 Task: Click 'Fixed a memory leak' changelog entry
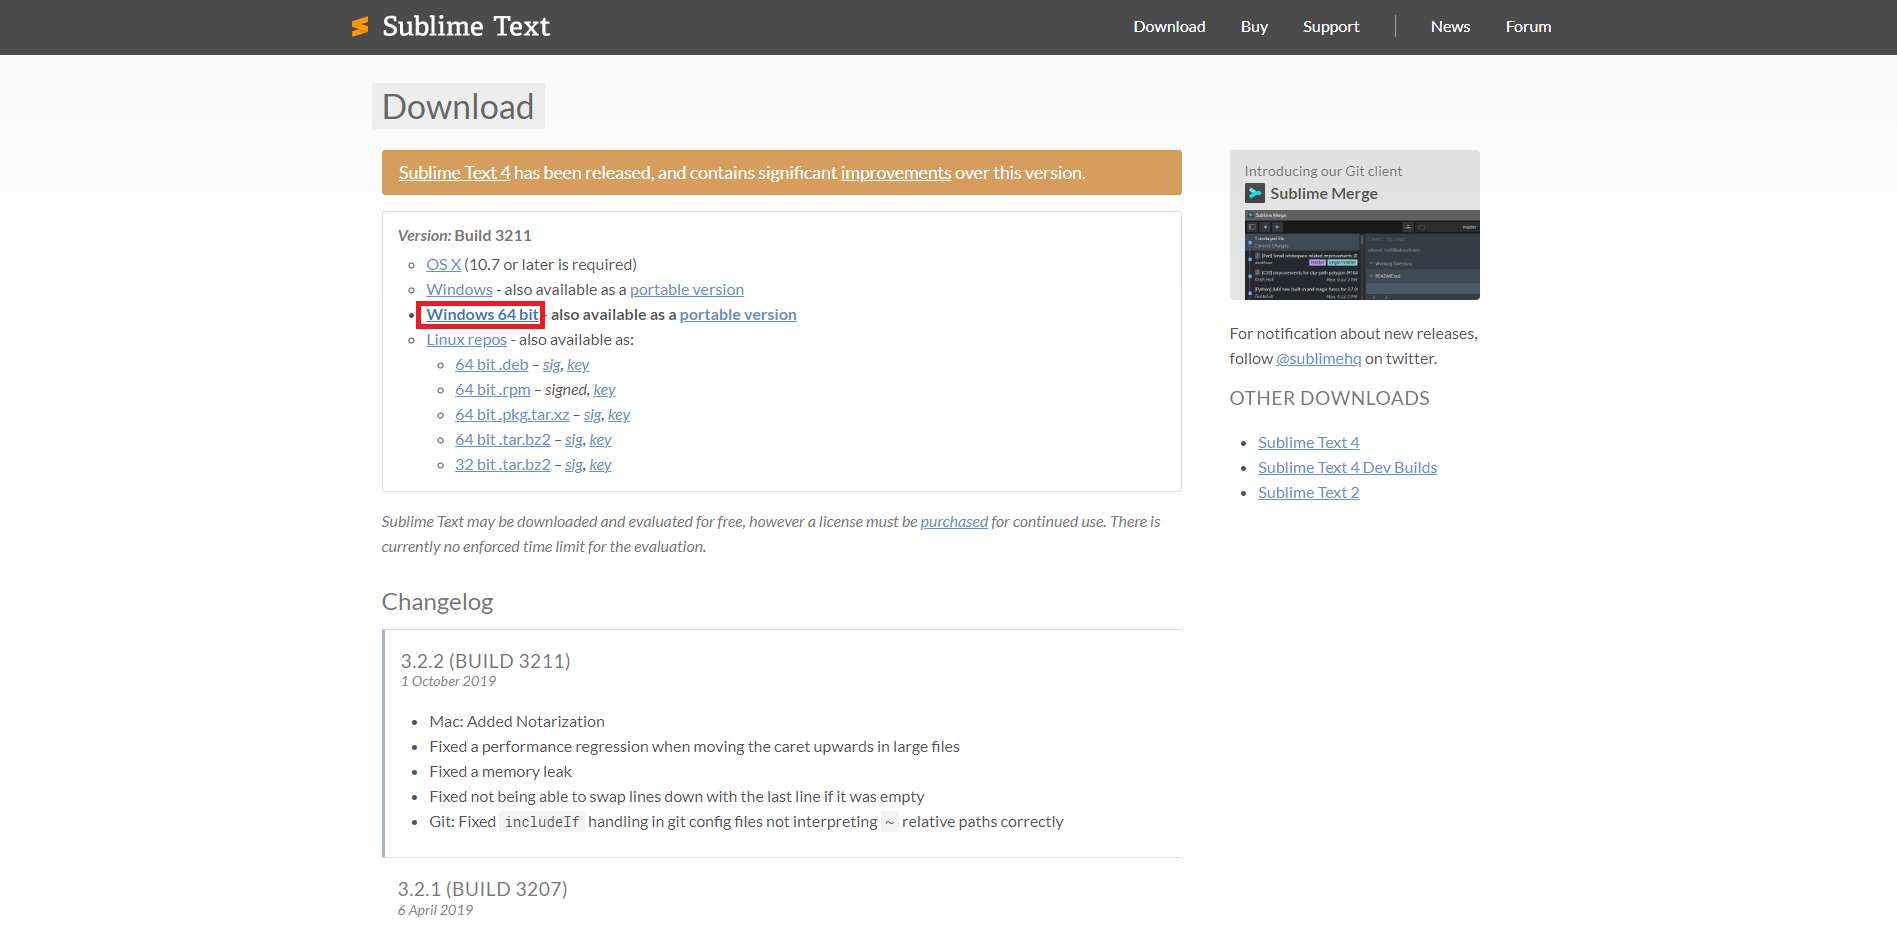500,772
